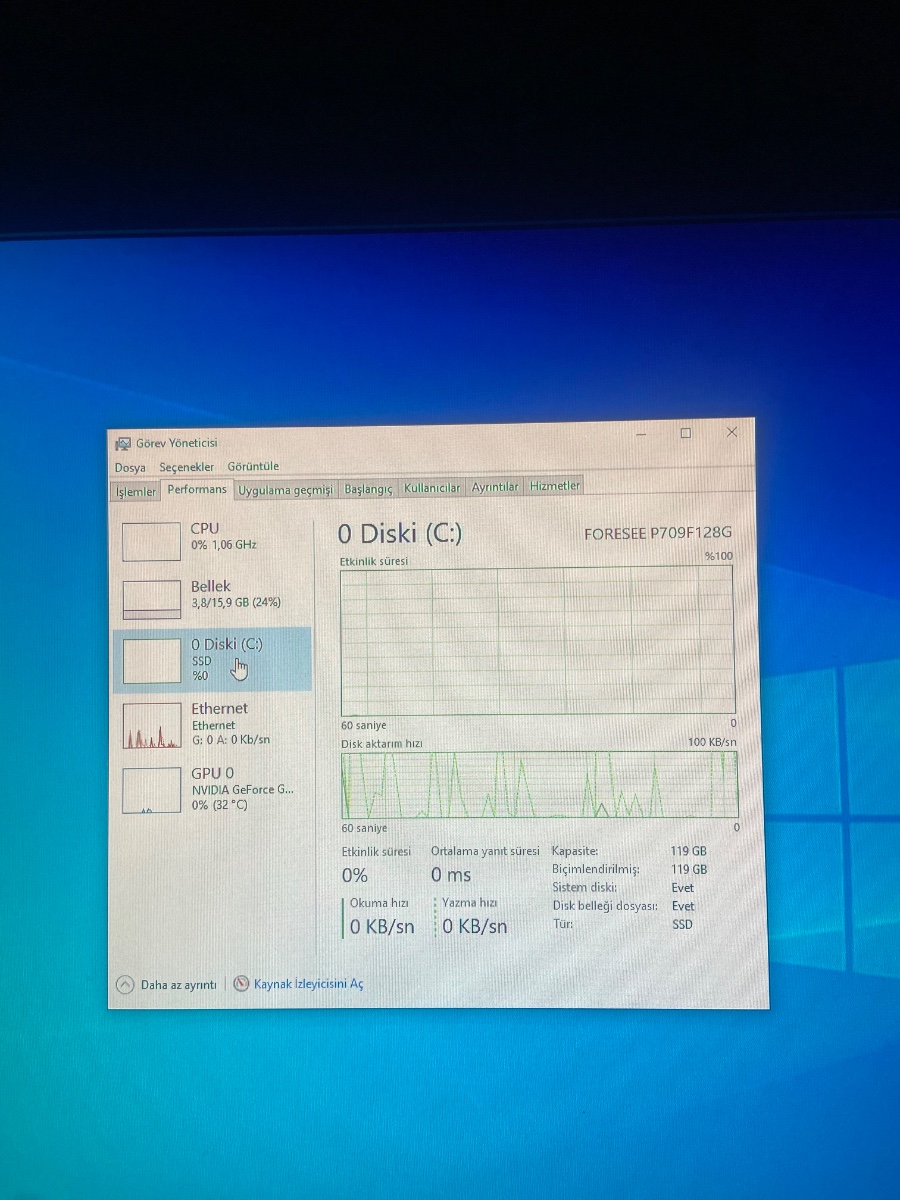Click the Daha az ayrıntı collapse icon
900x1200 pixels.
click(125, 984)
